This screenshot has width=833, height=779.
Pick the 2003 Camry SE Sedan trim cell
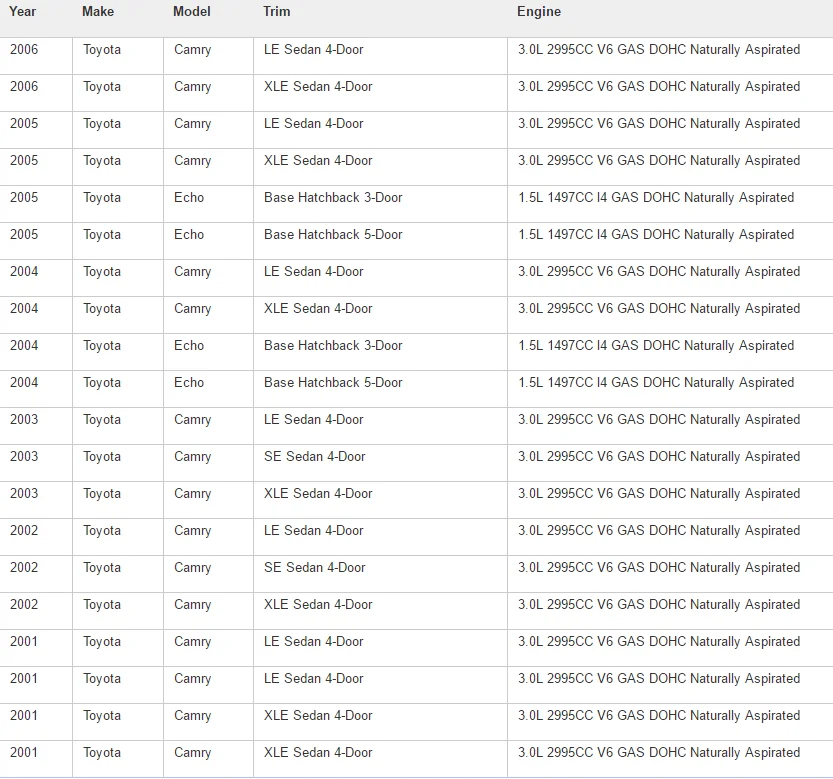coord(380,463)
